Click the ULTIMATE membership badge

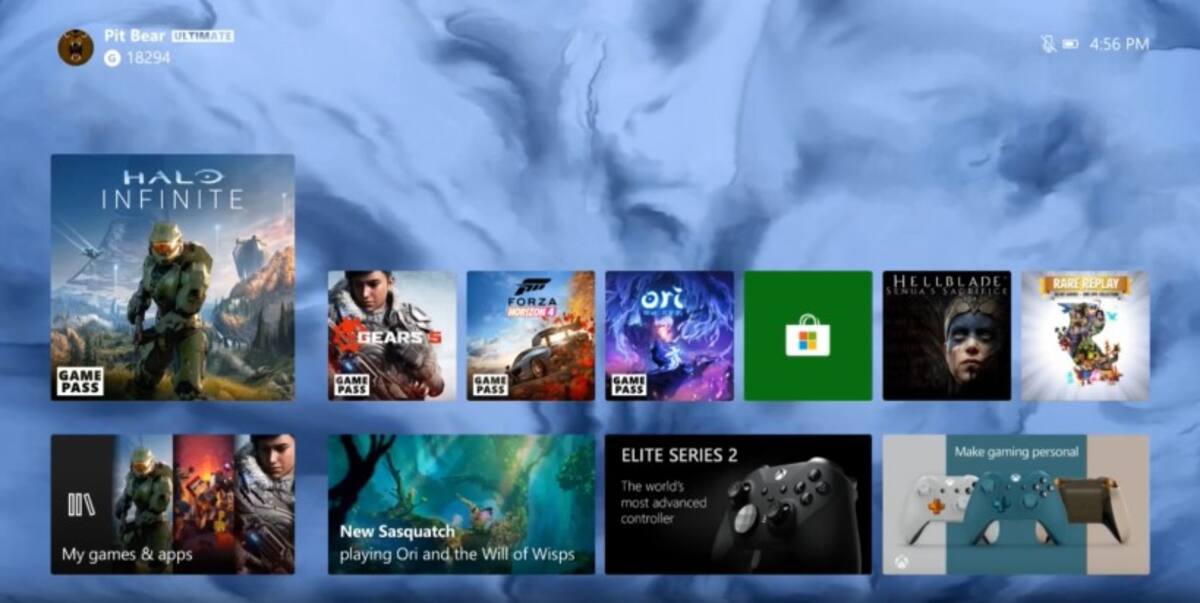[203, 36]
